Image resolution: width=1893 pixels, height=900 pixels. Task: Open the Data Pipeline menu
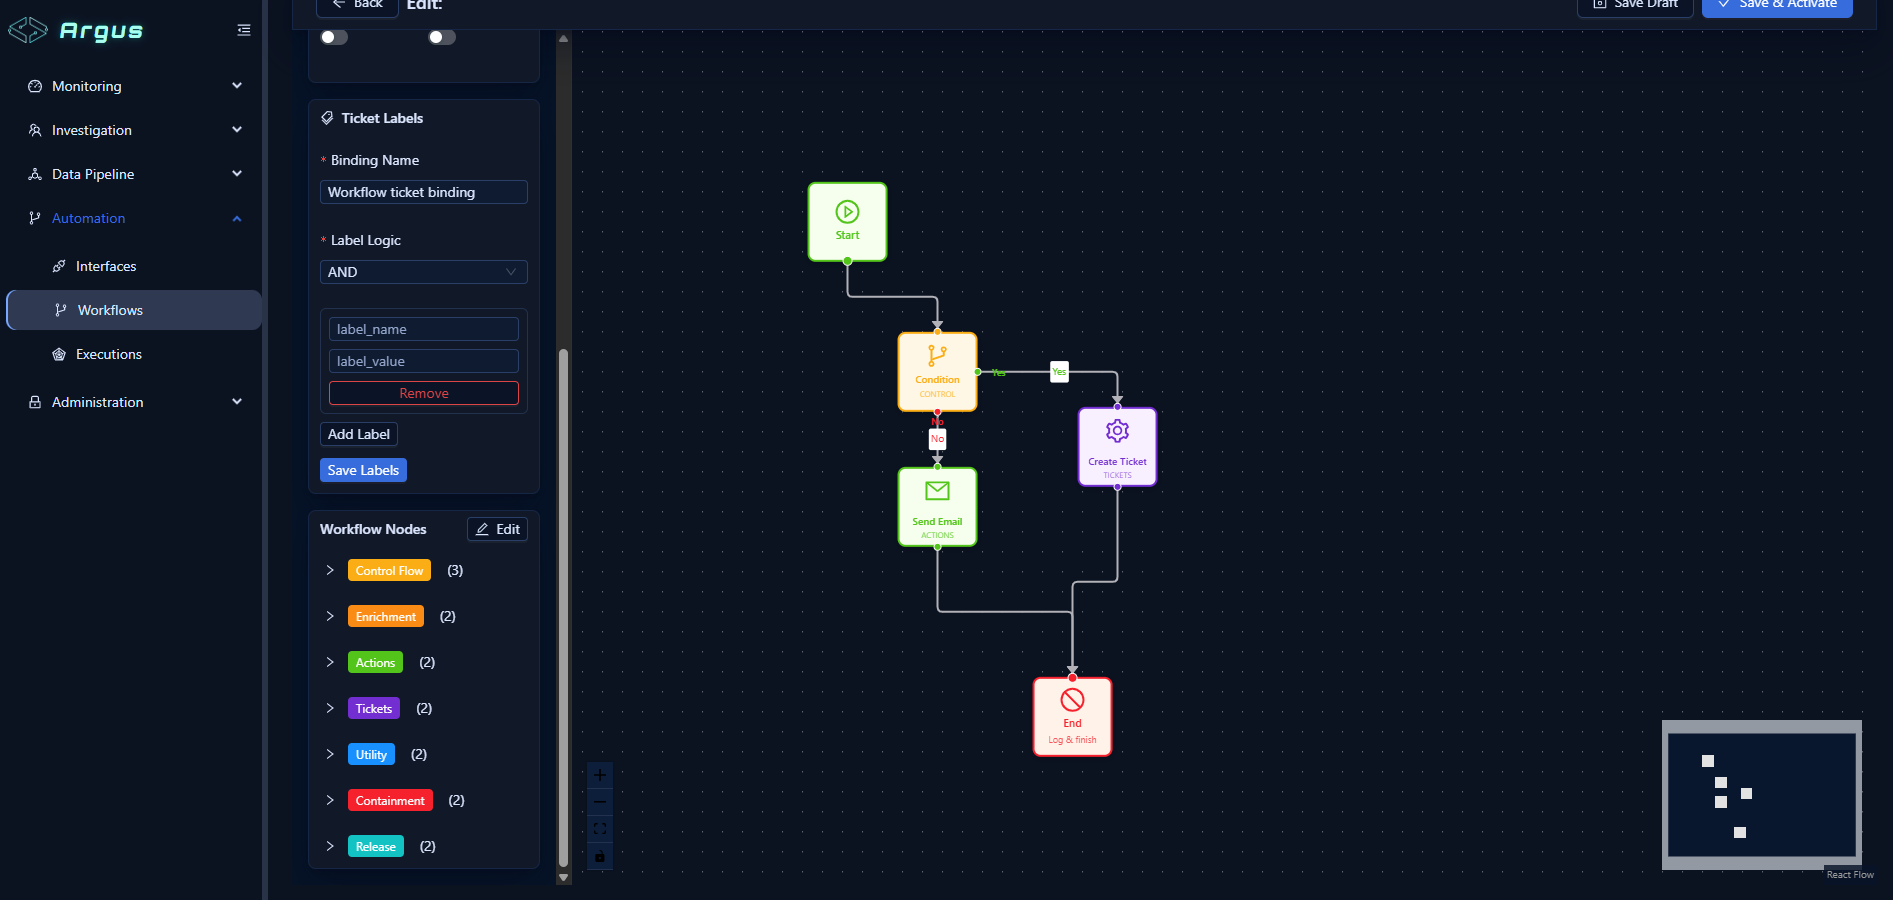(x=134, y=174)
